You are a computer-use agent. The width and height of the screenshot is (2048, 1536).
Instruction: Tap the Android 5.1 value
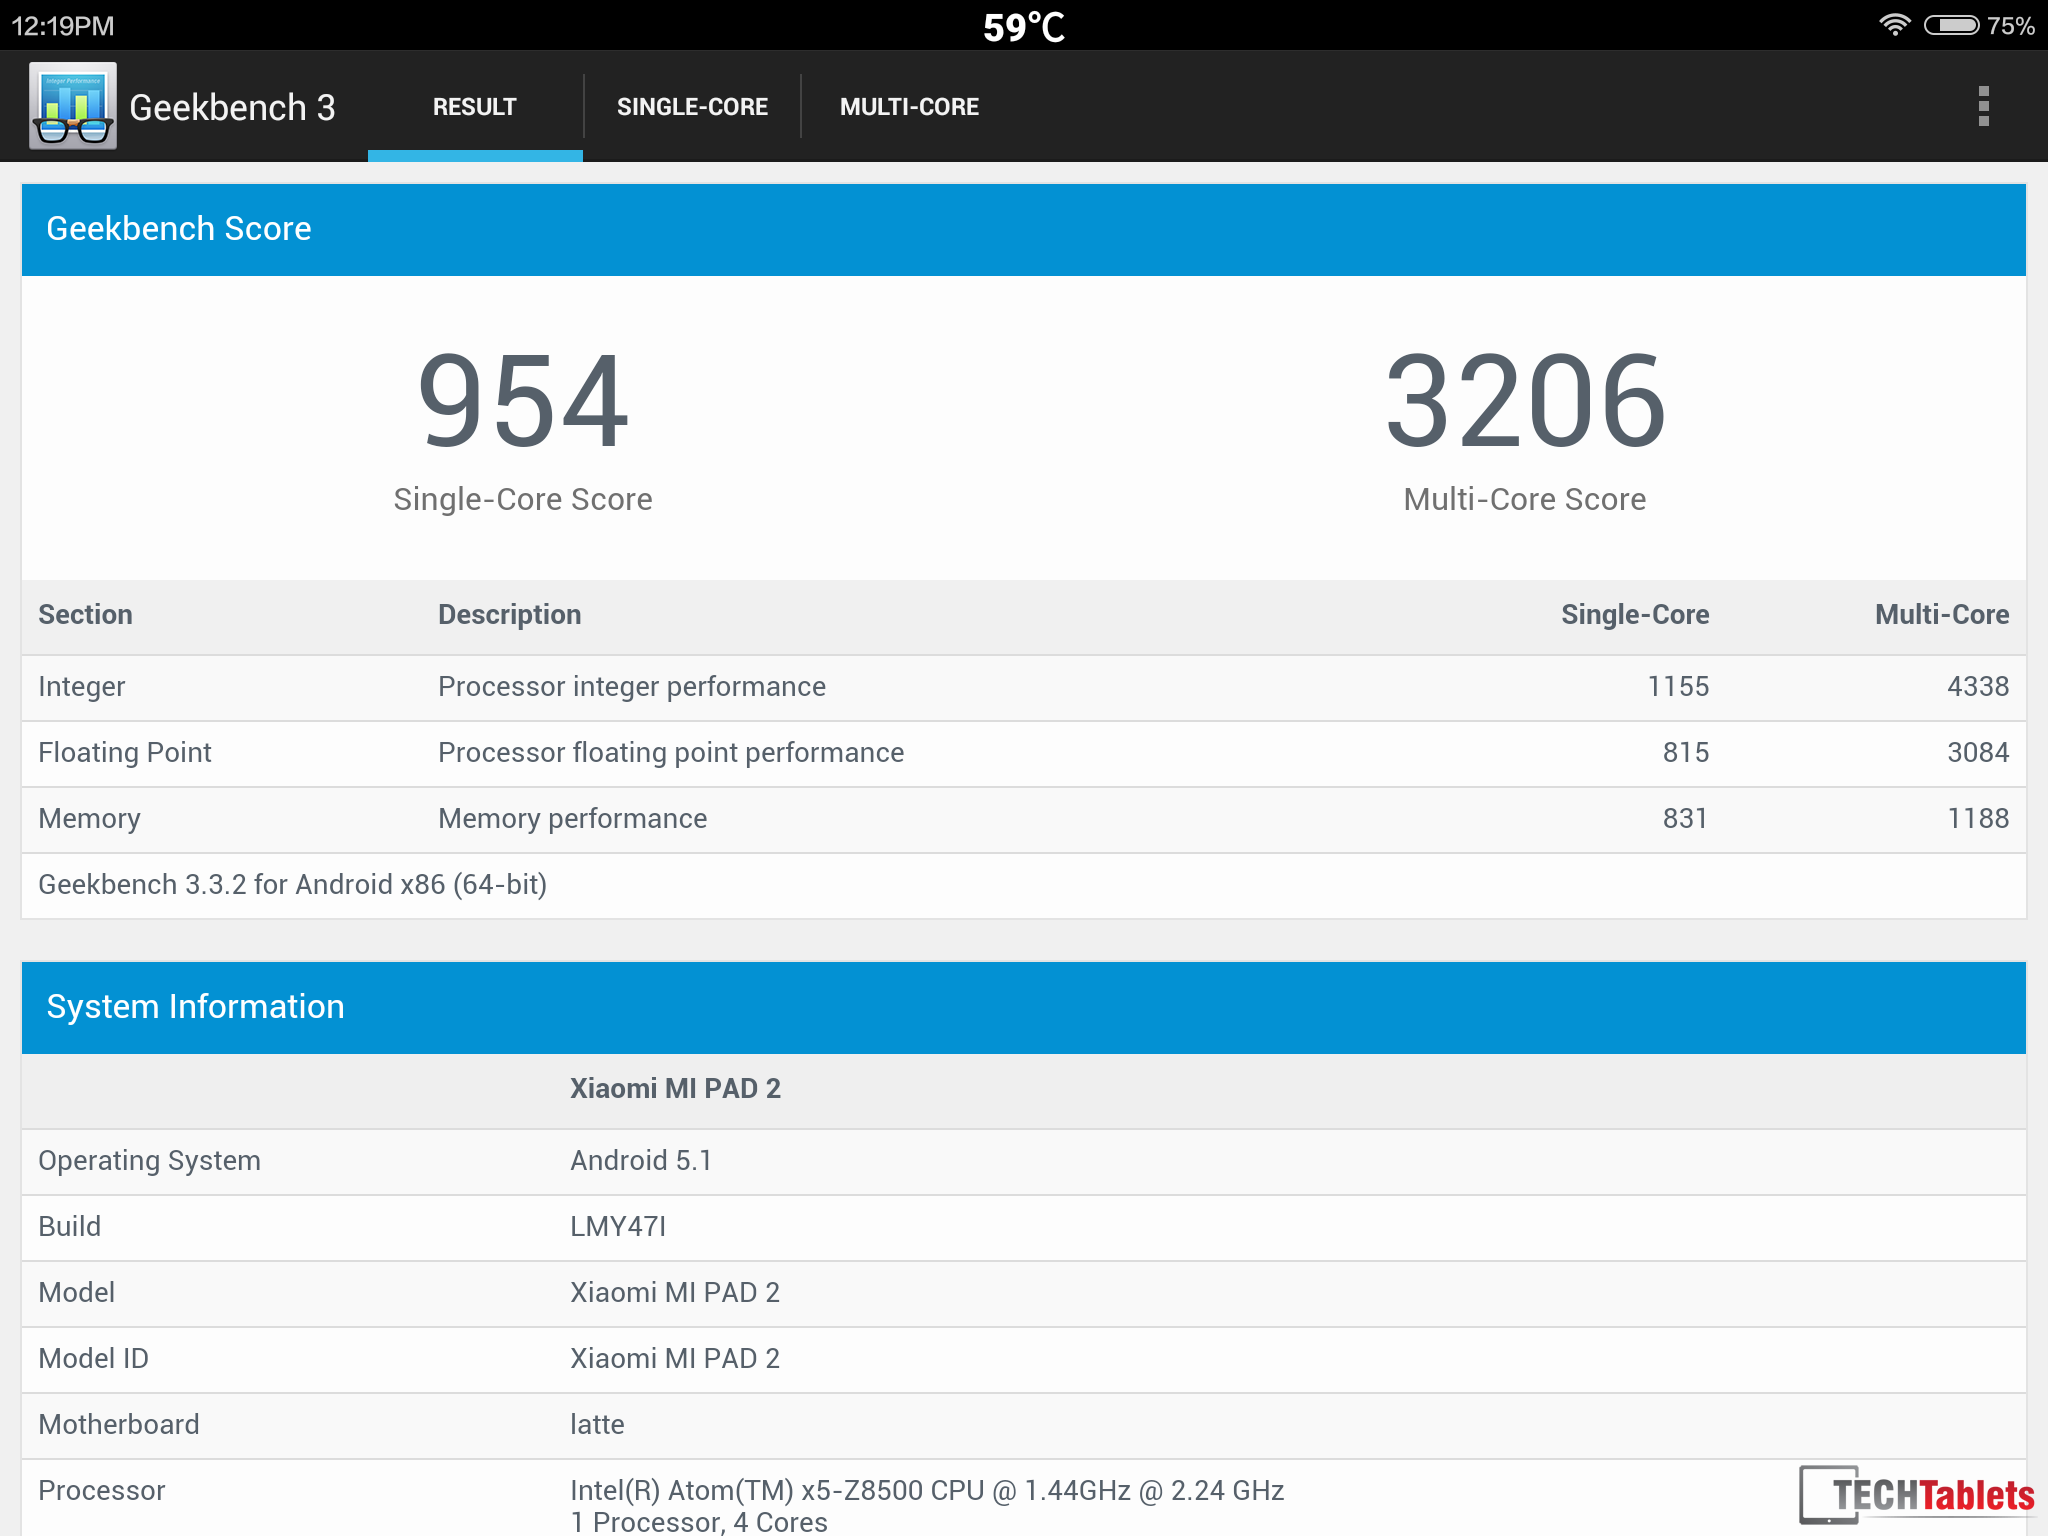pos(641,1161)
